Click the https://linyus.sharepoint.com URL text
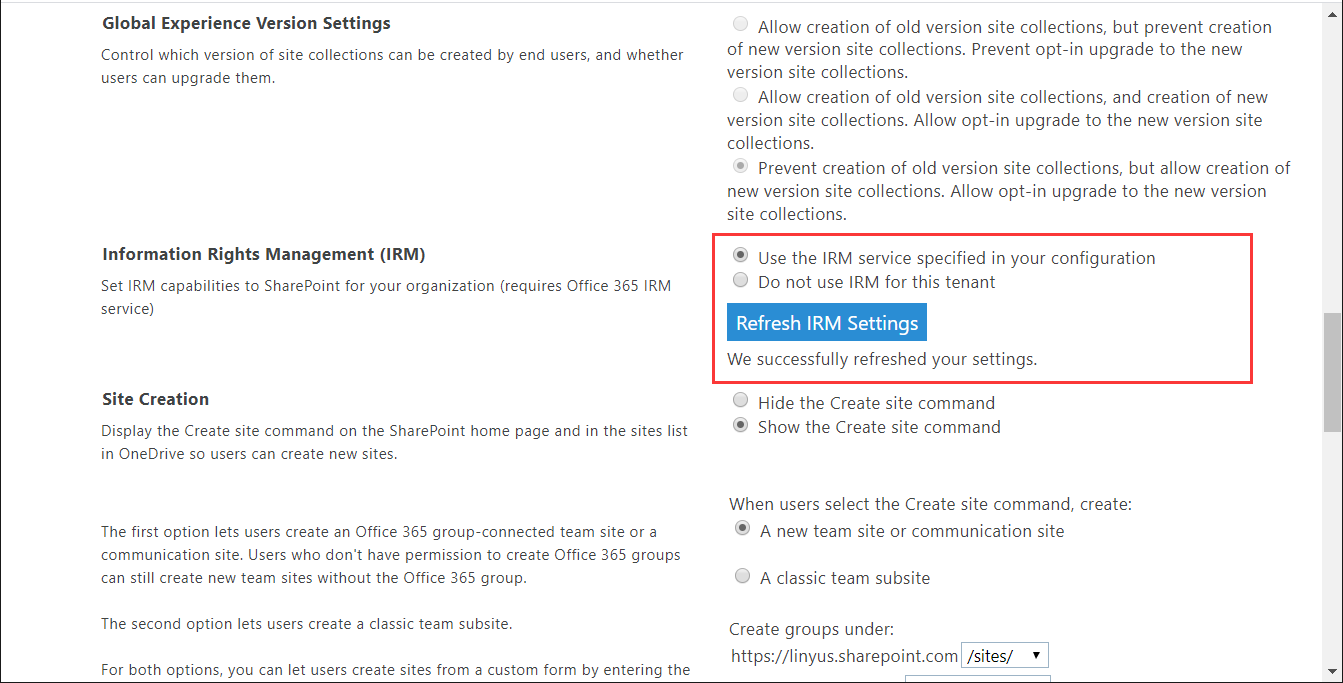 point(843,656)
